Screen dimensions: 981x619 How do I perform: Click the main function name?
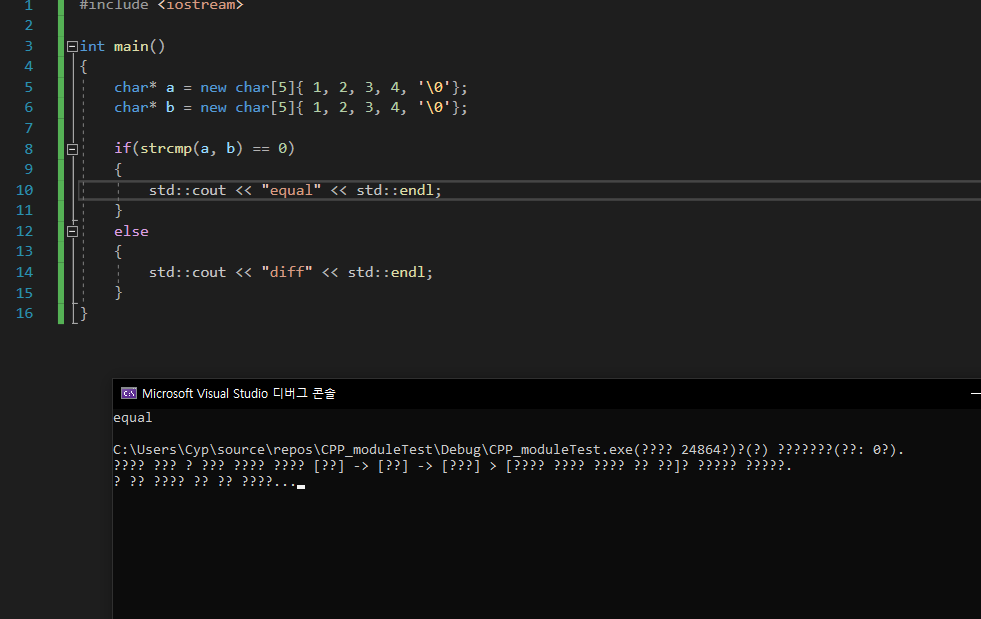(131, 46)
